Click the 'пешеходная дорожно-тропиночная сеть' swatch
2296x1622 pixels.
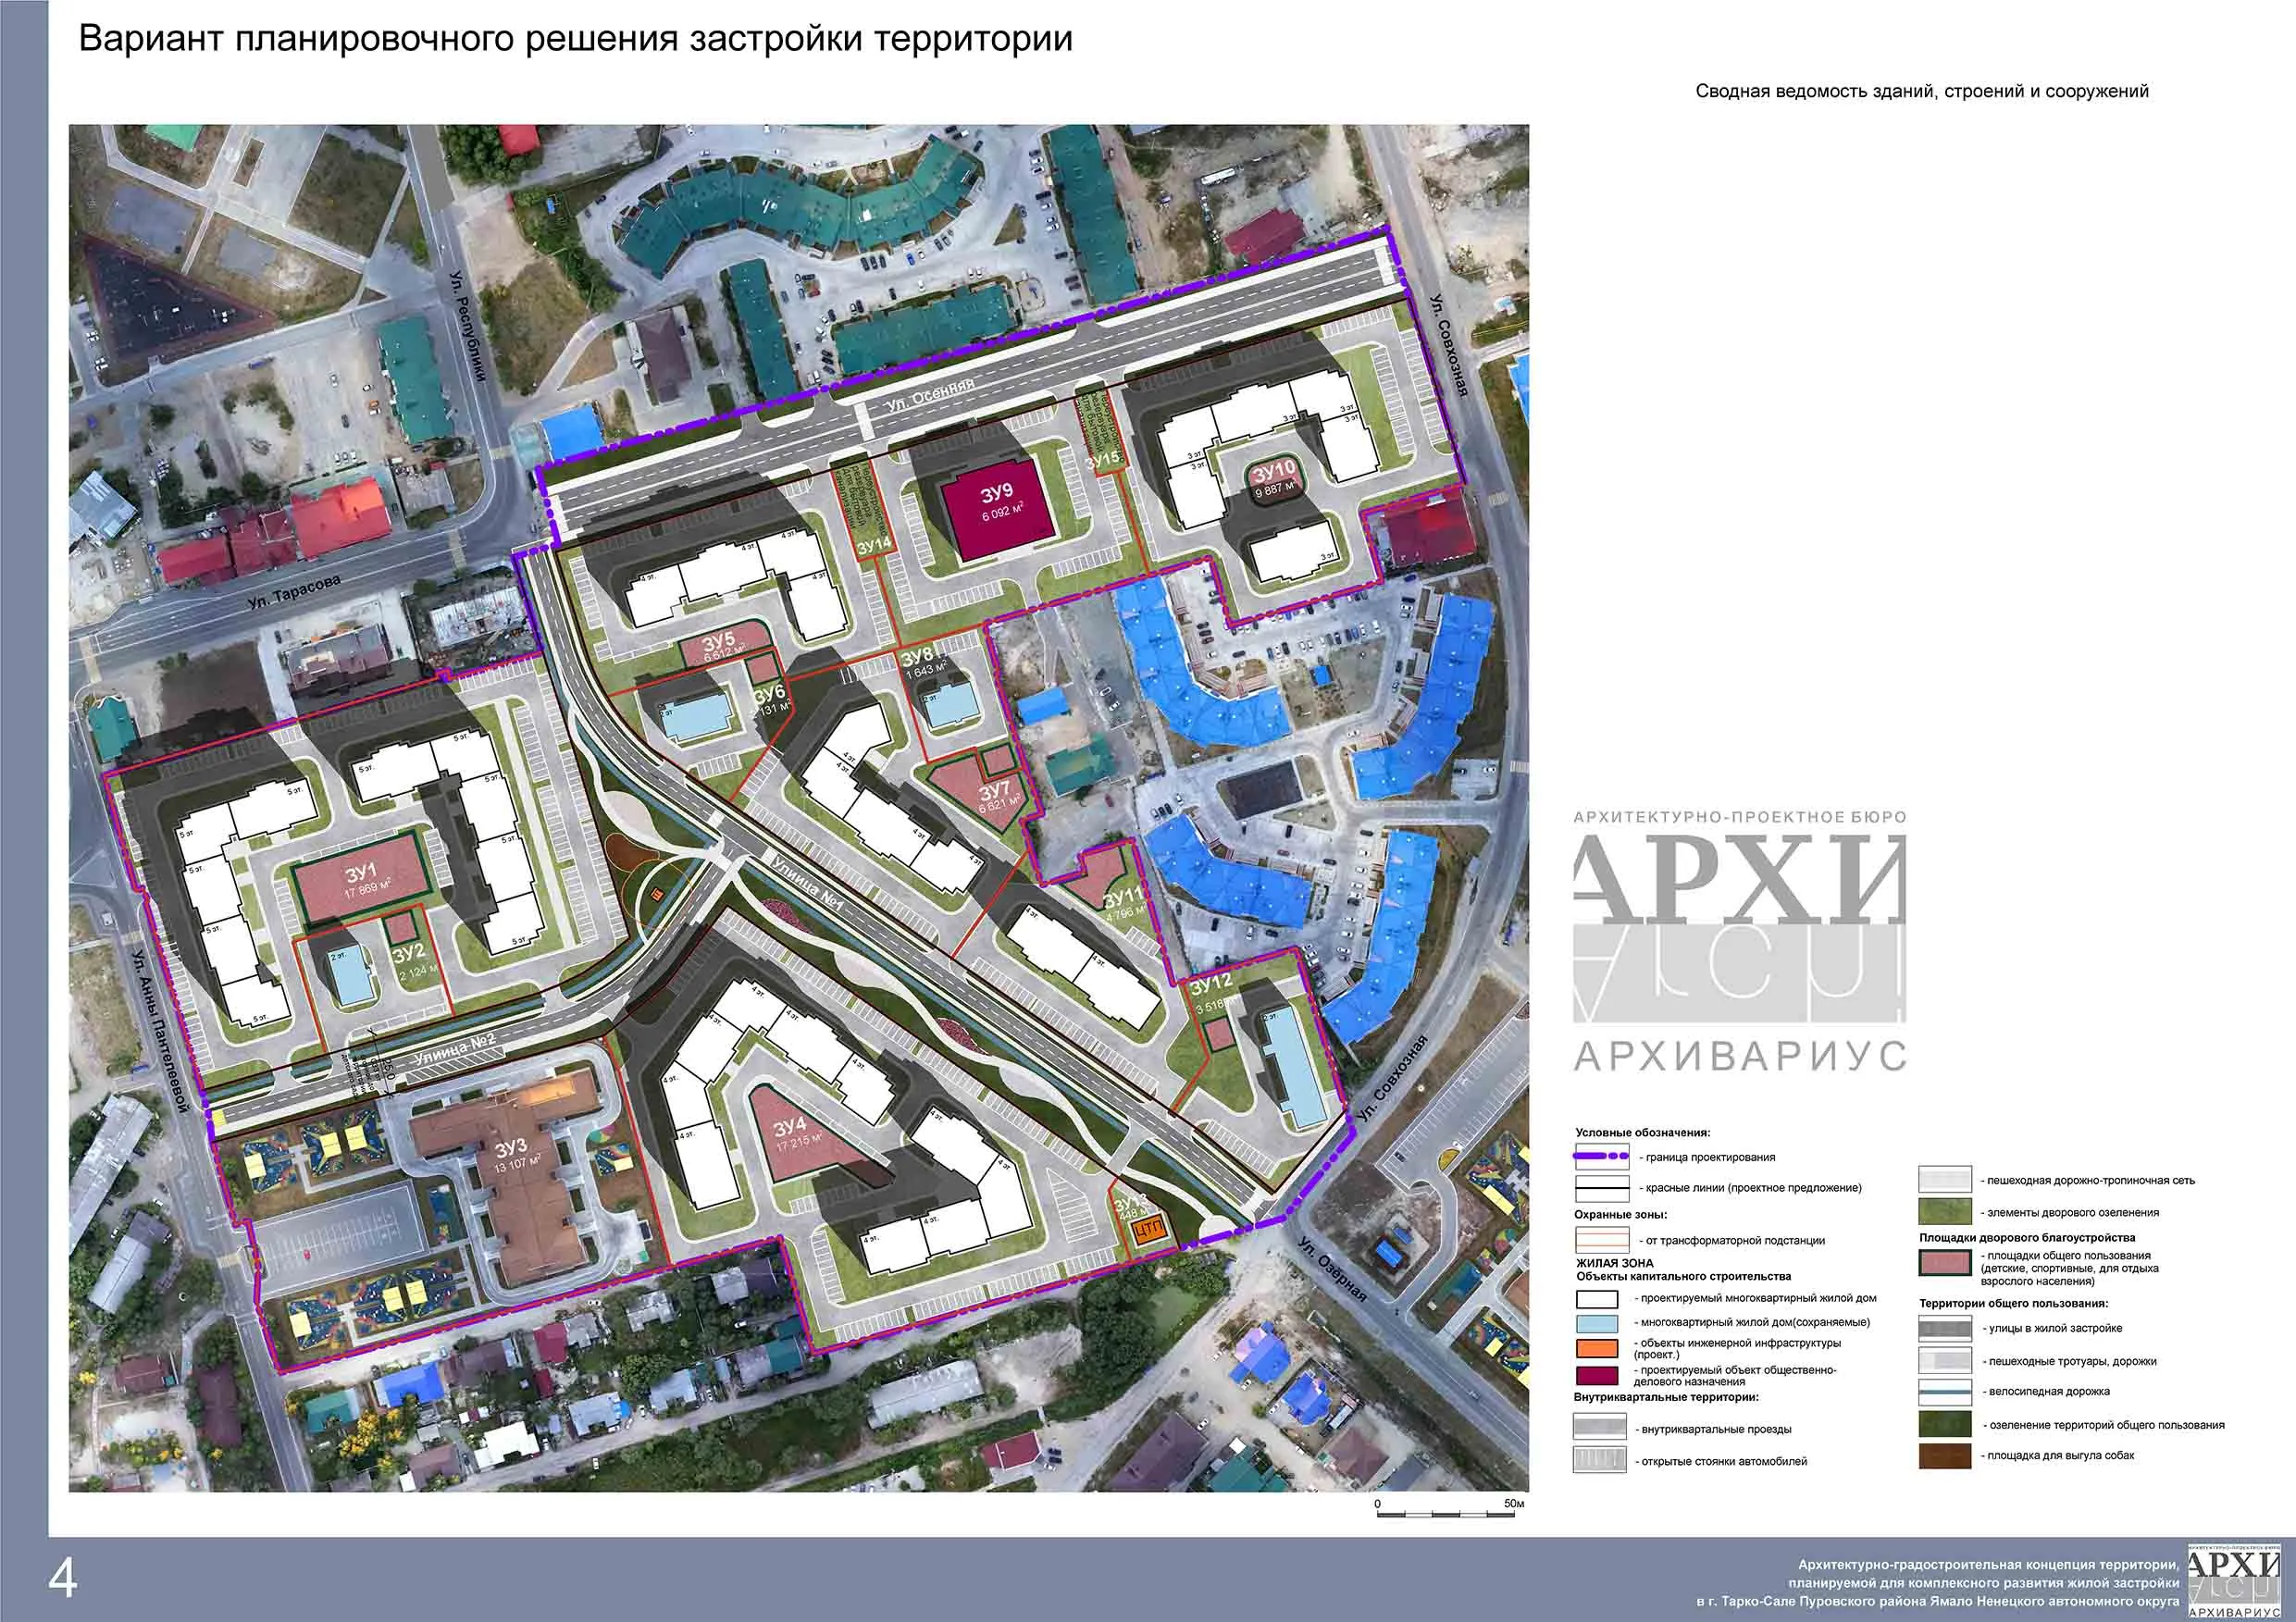(1946, 1180)
